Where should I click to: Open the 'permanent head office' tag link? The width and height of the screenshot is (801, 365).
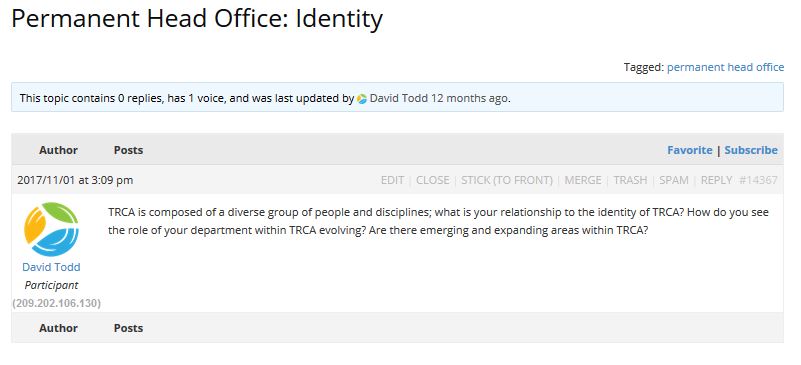tap(725, 67)
